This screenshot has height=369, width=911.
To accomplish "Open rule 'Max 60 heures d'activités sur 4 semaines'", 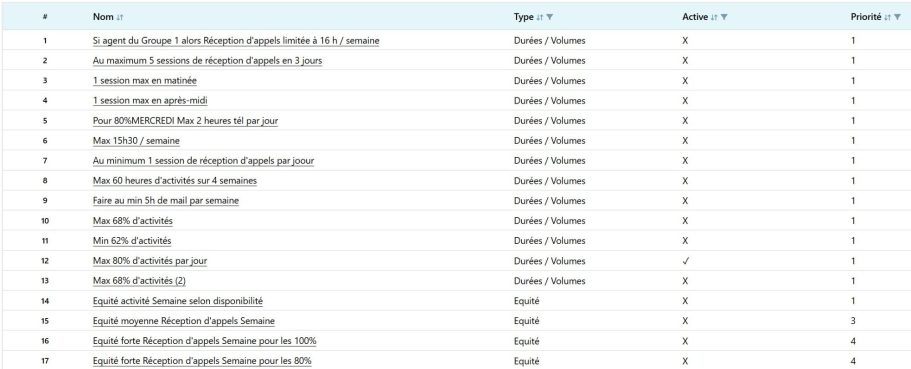I will 175,181.
